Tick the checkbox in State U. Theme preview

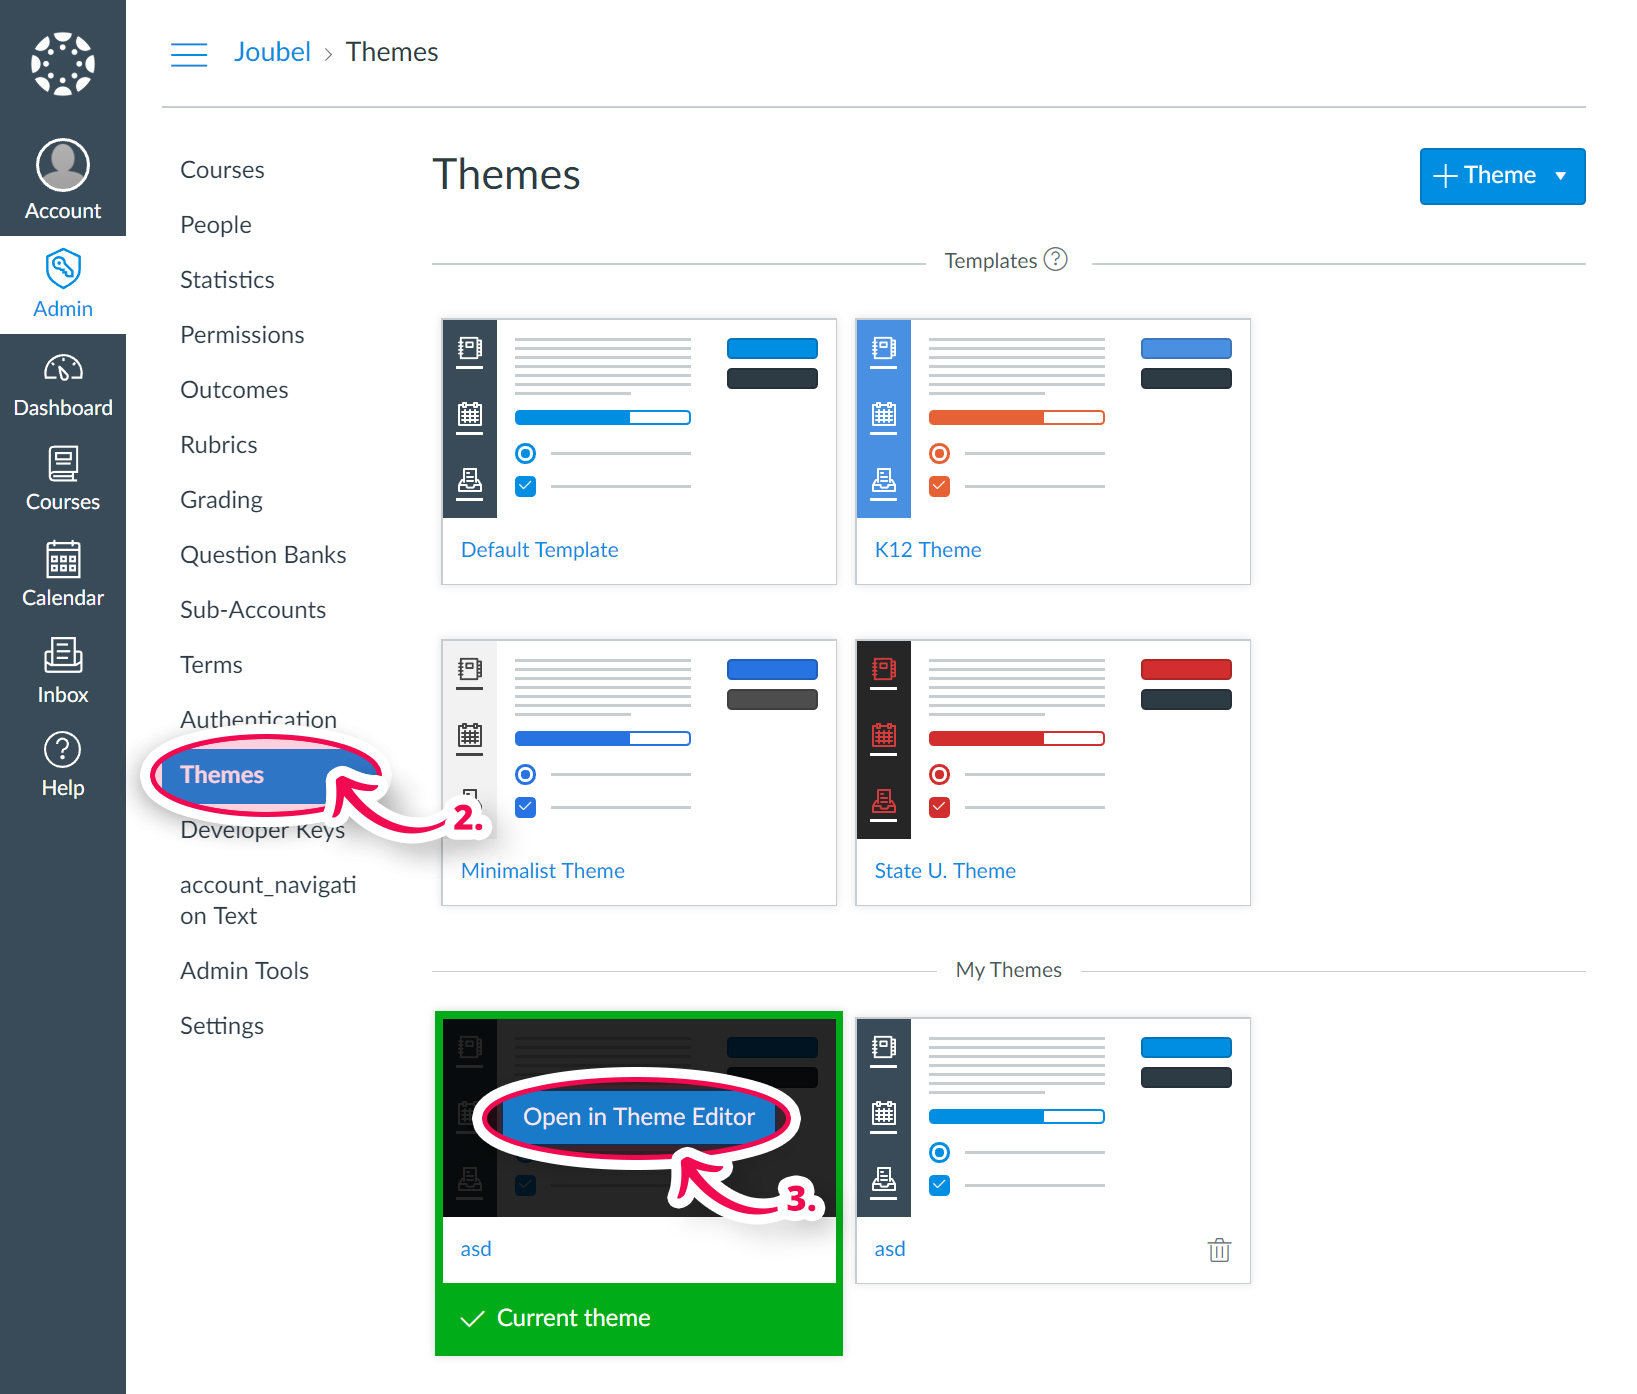pyautogui.click(x=939, y=807)
